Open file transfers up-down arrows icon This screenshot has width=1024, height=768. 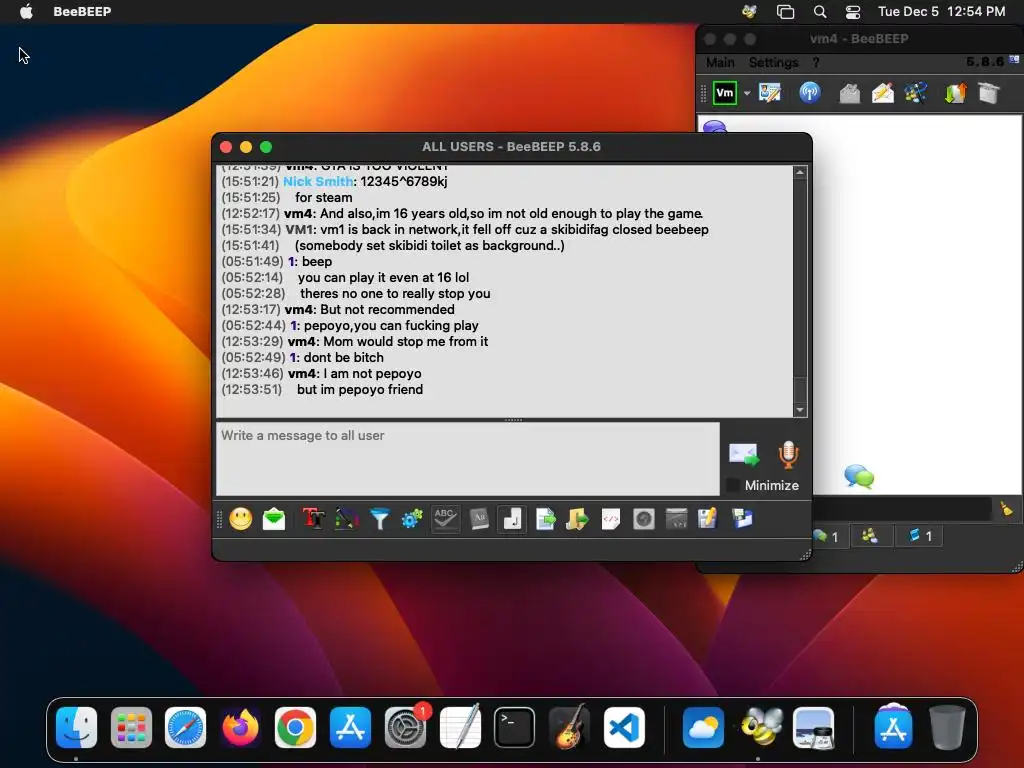point(955,93)
